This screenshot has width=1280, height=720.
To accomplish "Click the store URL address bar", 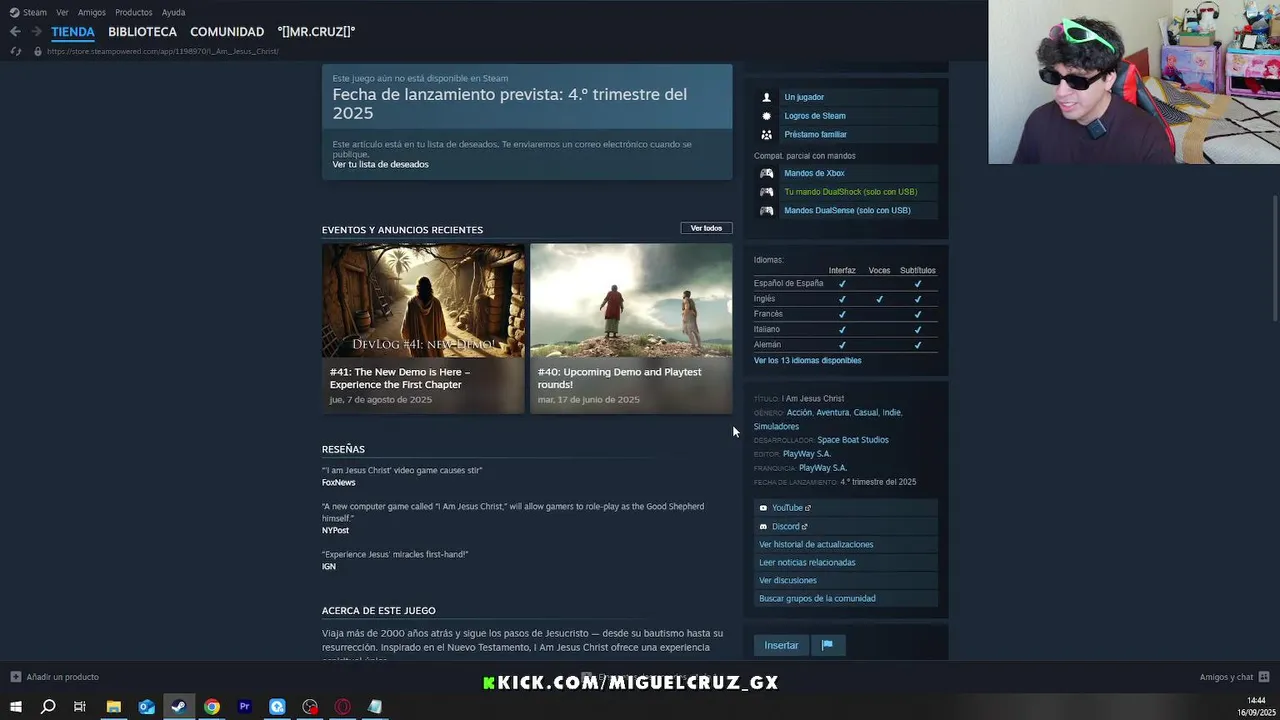I will coord(163,51).
